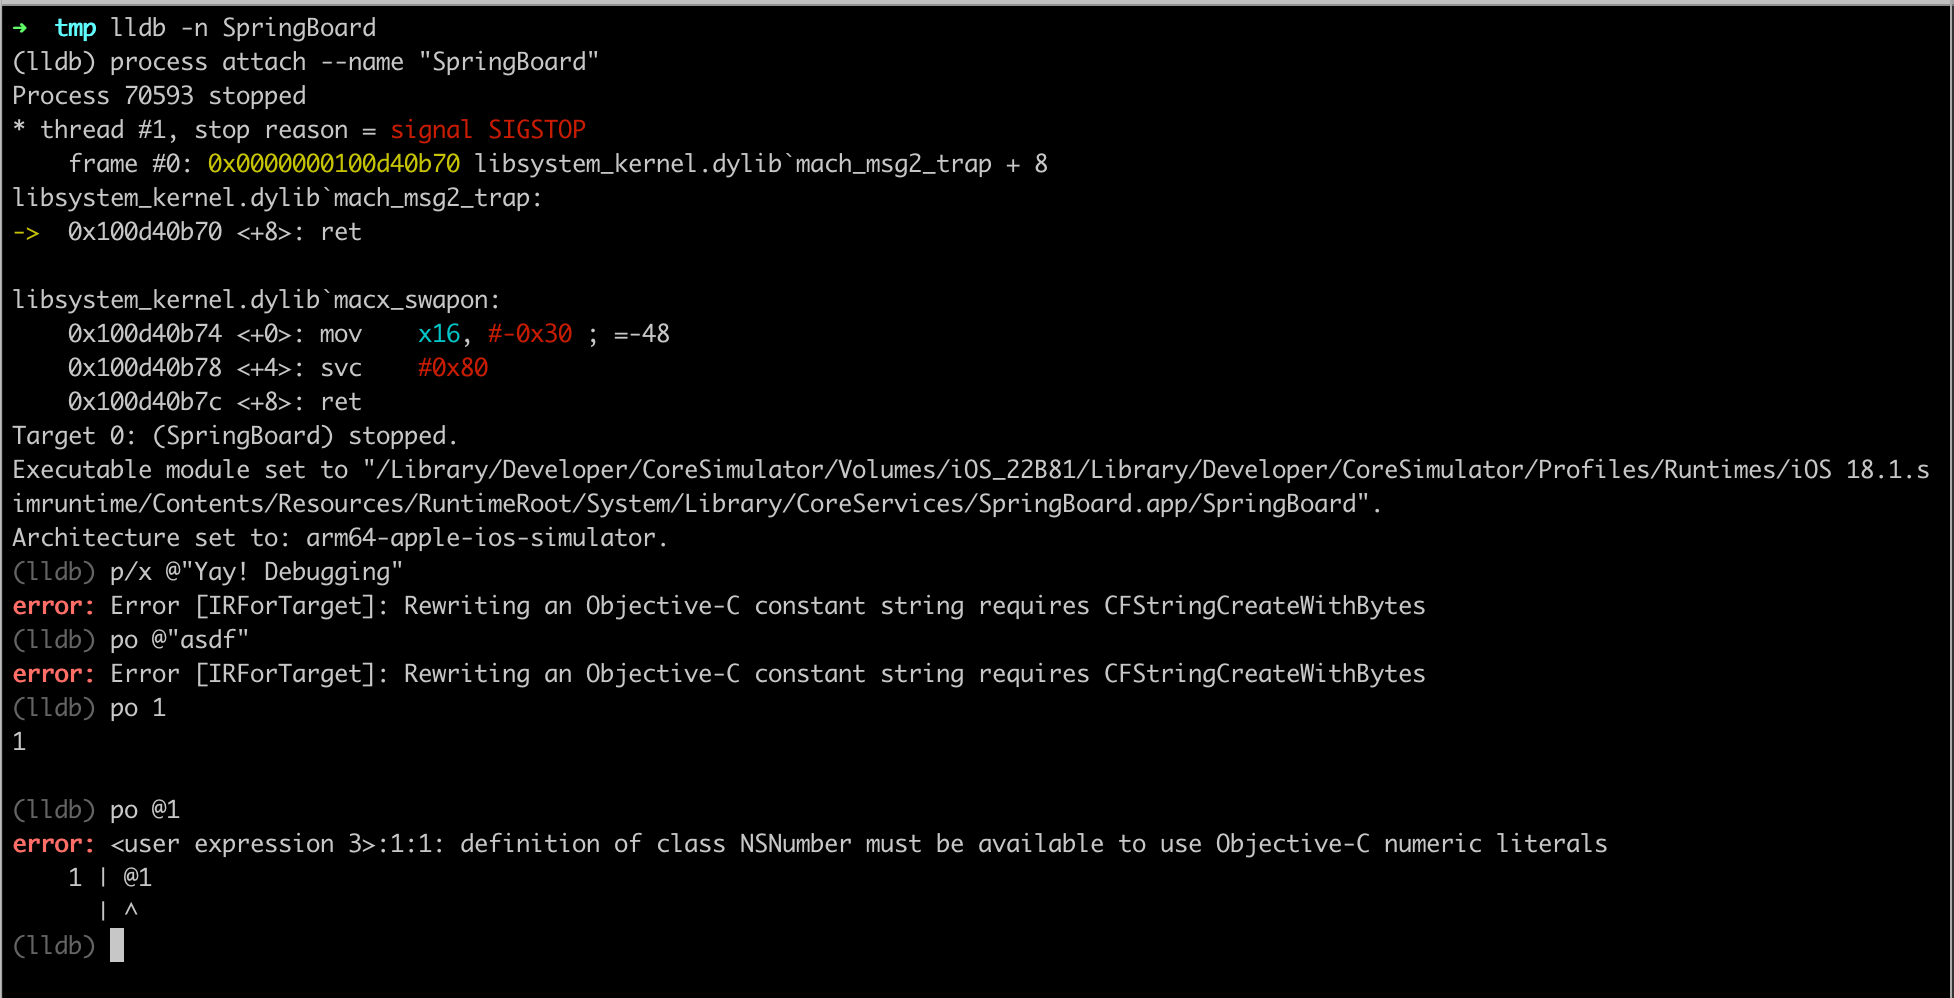Click the yellow current-instruction arrow marker

[26, 232]
